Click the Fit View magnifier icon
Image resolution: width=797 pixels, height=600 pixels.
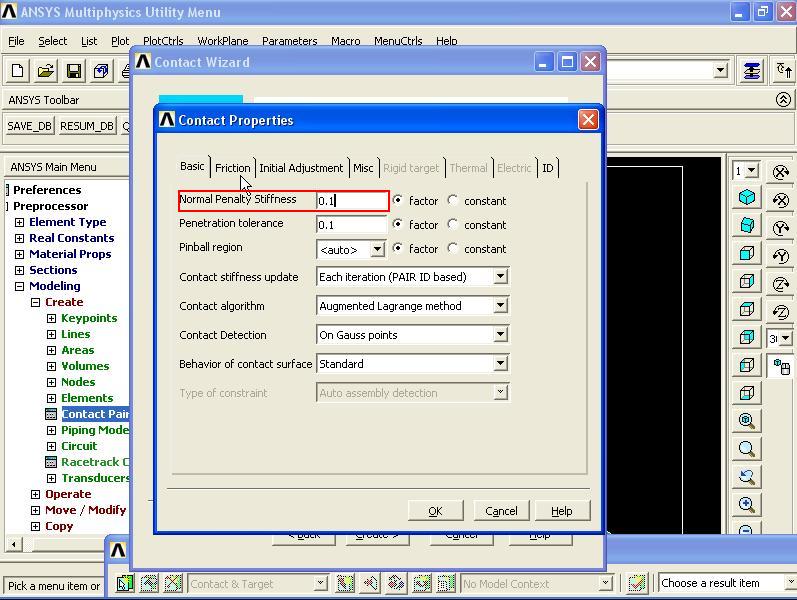point(746,421)
